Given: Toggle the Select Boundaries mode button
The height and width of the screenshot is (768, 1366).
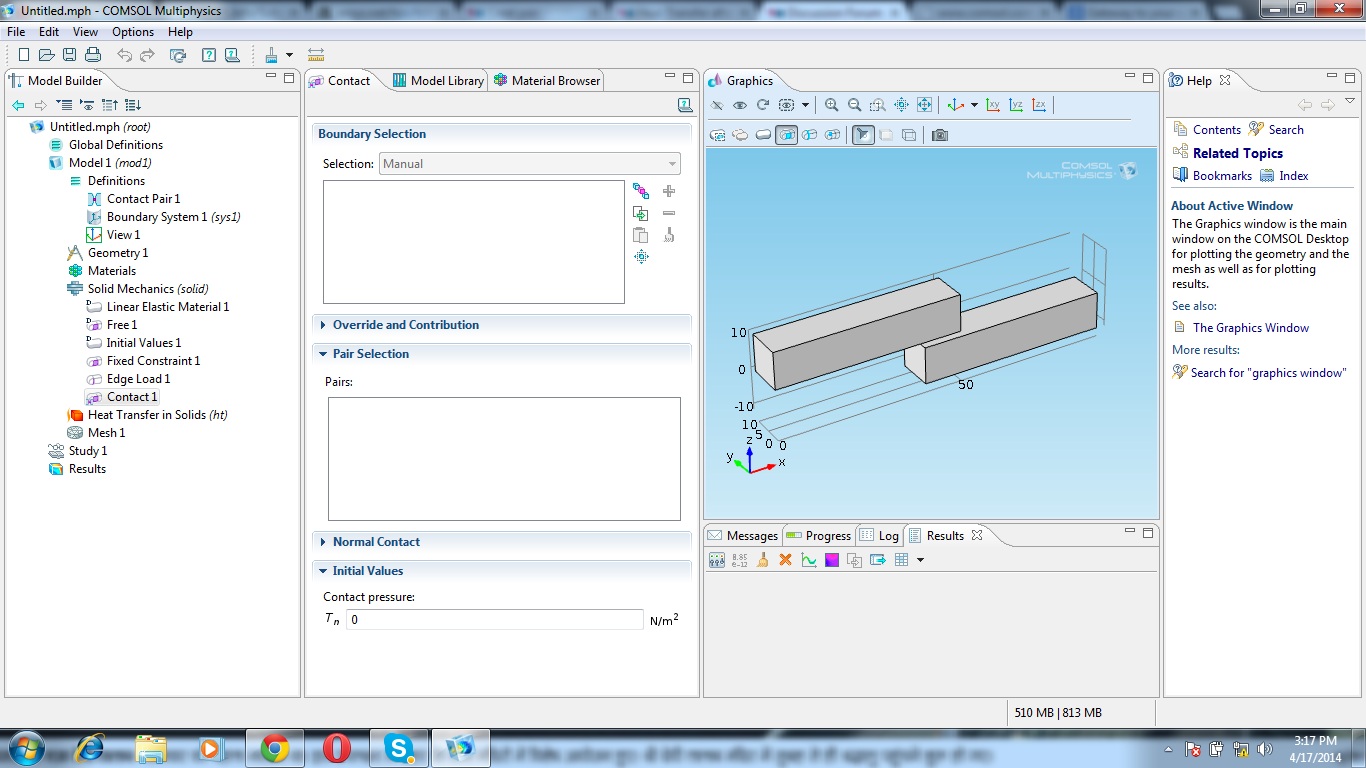Looking at the screenshot, I should [786, 135].
